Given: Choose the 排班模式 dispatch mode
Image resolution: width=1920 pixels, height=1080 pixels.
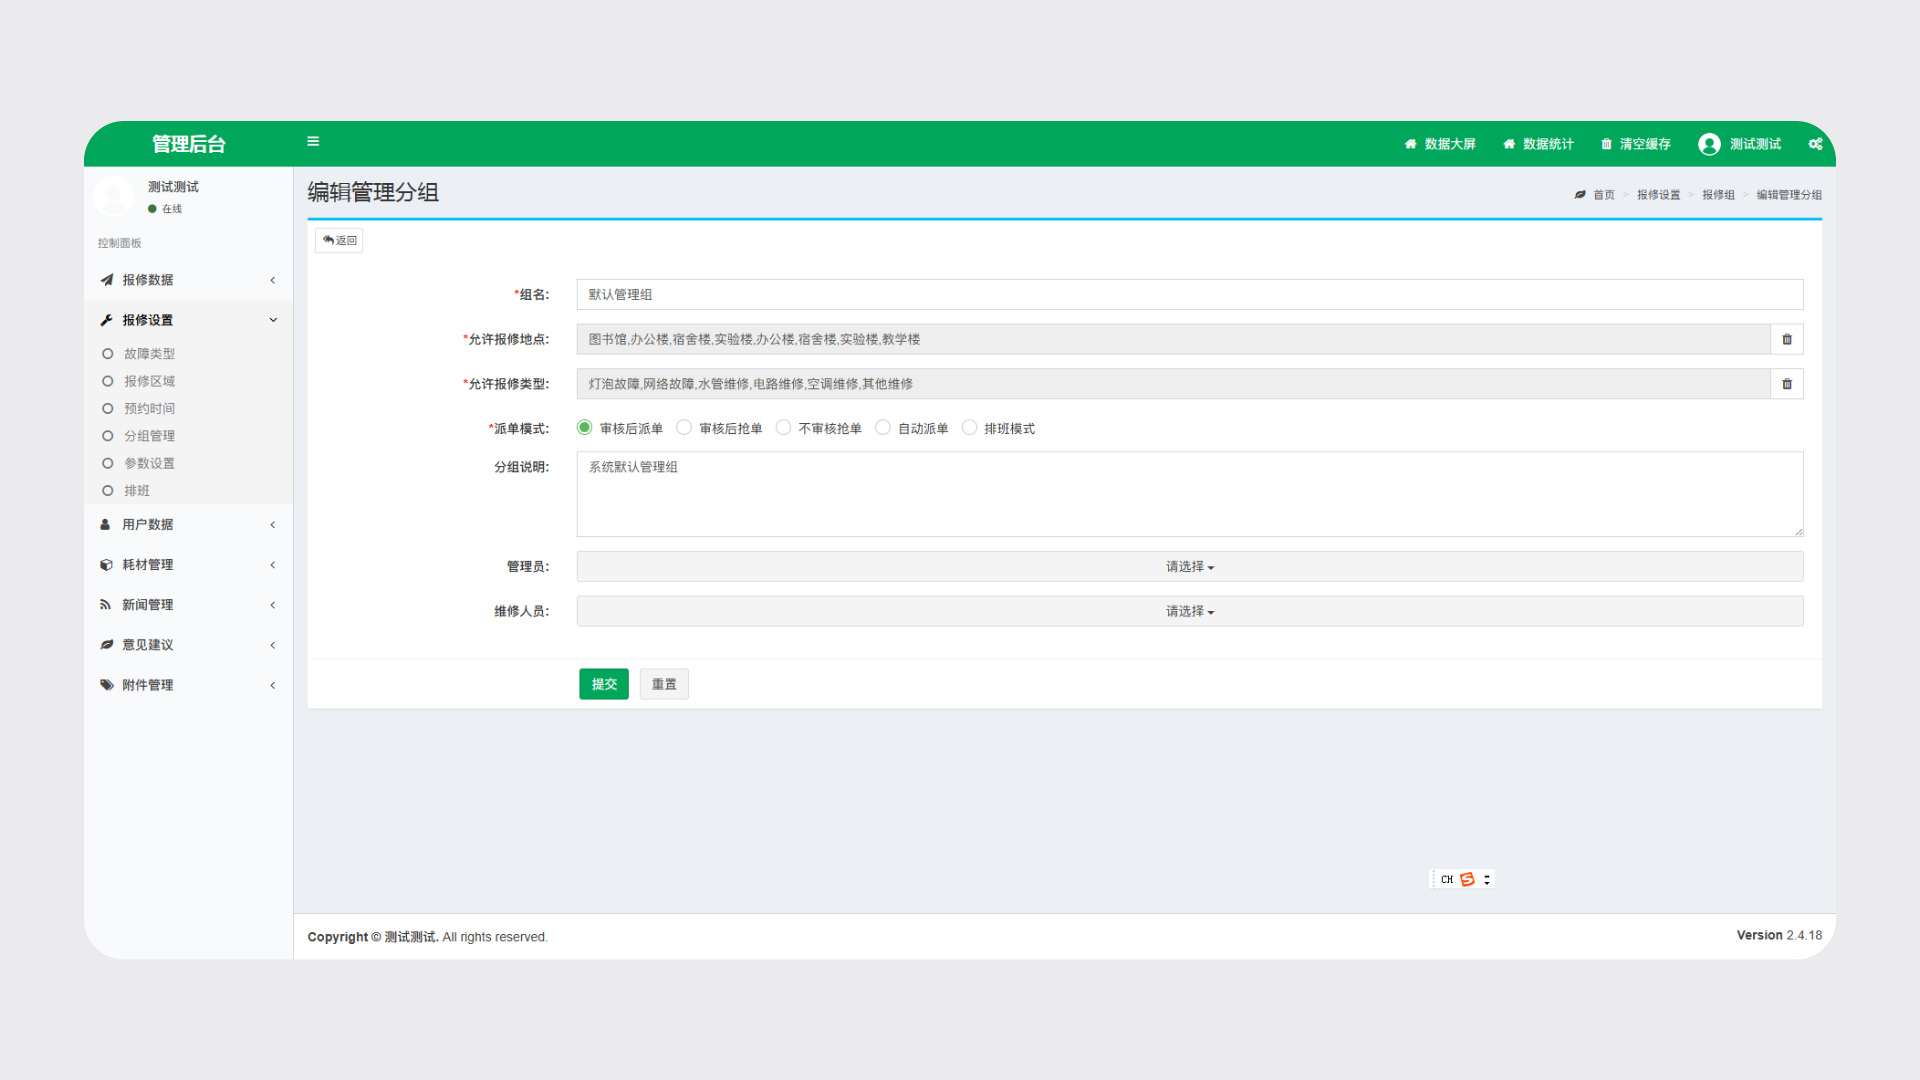Looking at the screenshot, I should (x=970, y=428).
